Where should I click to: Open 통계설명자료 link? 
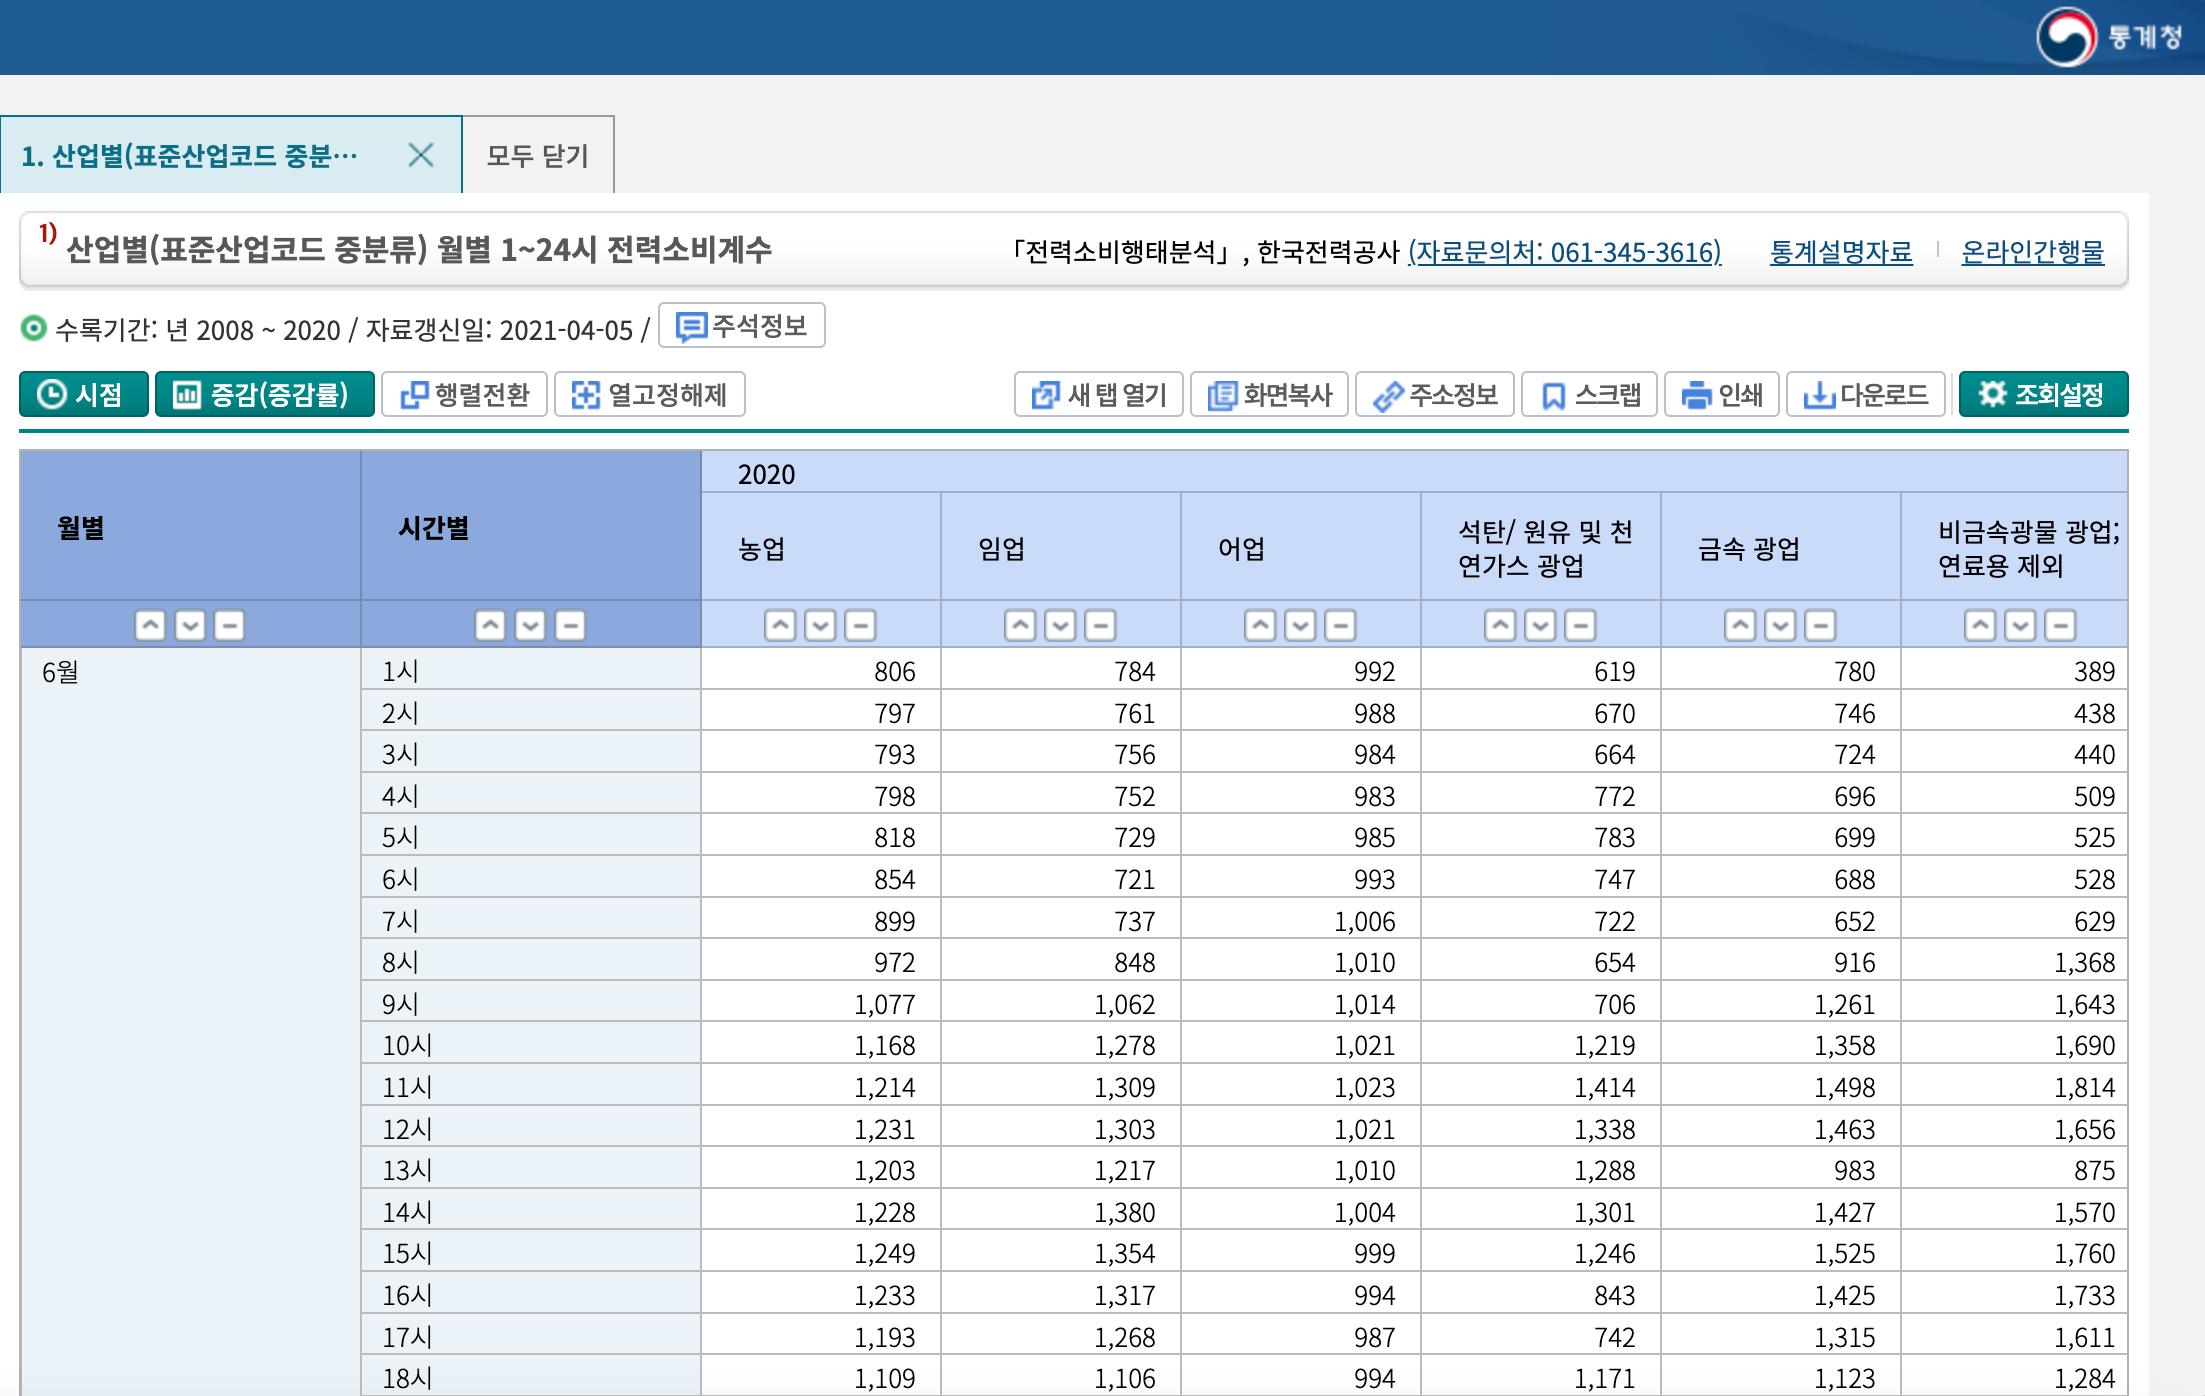[x=1840, y=252]
